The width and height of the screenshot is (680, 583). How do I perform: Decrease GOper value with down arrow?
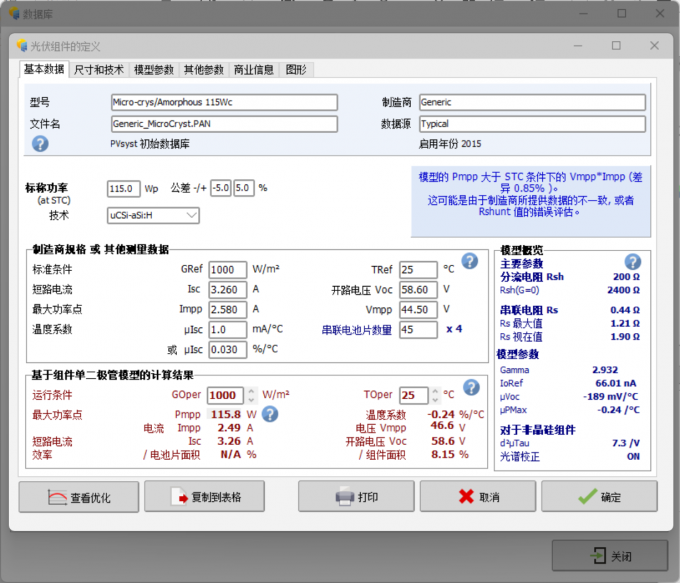[x=252, y=399]
